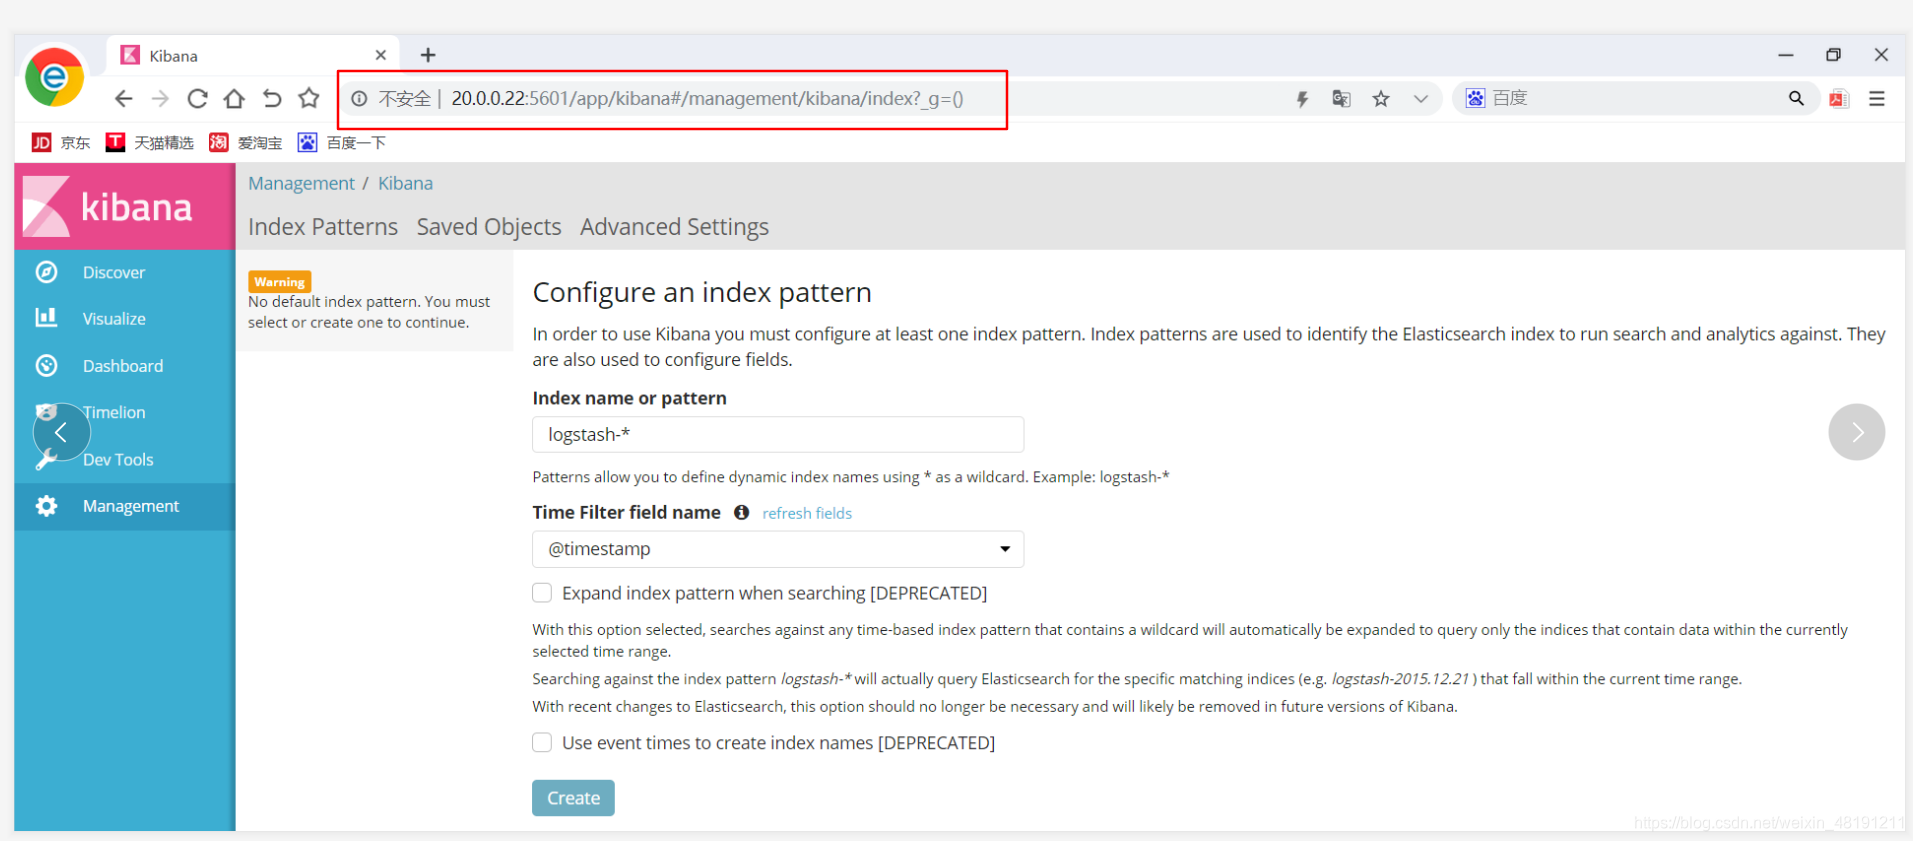Viewport: 1913px width, 841px height.
Task: Bookmark page with toolbar star icon
Action: click(x=309, y=98)
